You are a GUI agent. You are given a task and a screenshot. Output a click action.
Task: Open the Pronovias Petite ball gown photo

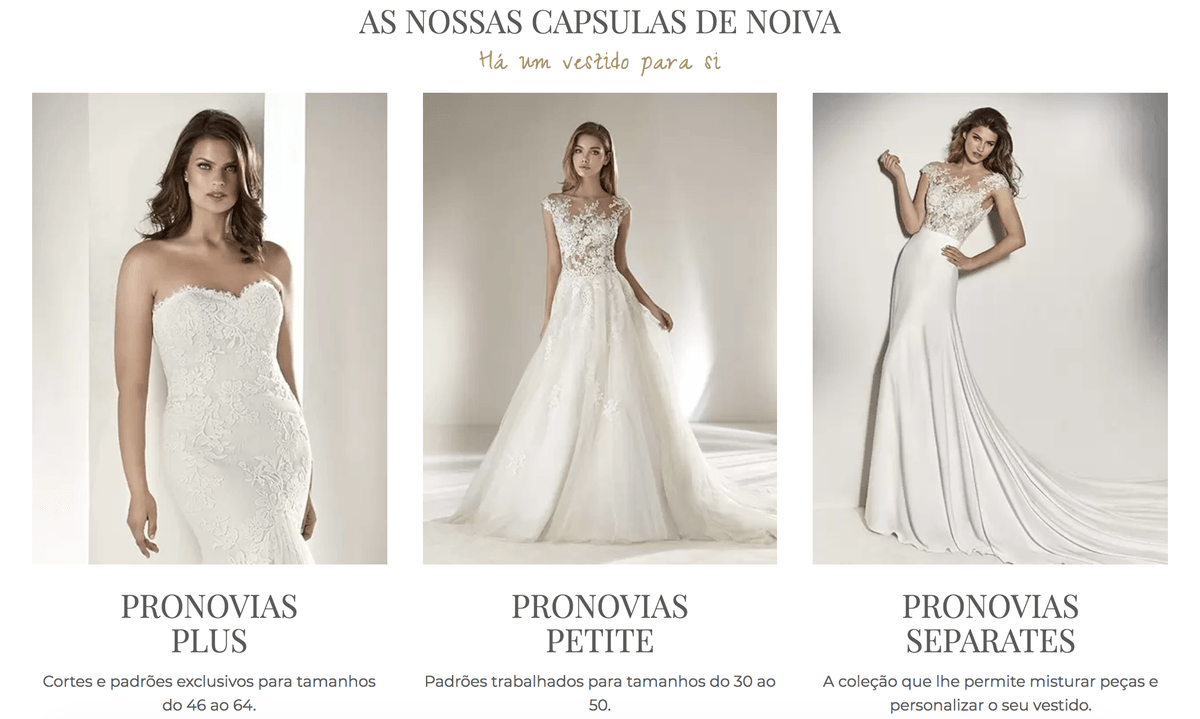click(600, 328)
